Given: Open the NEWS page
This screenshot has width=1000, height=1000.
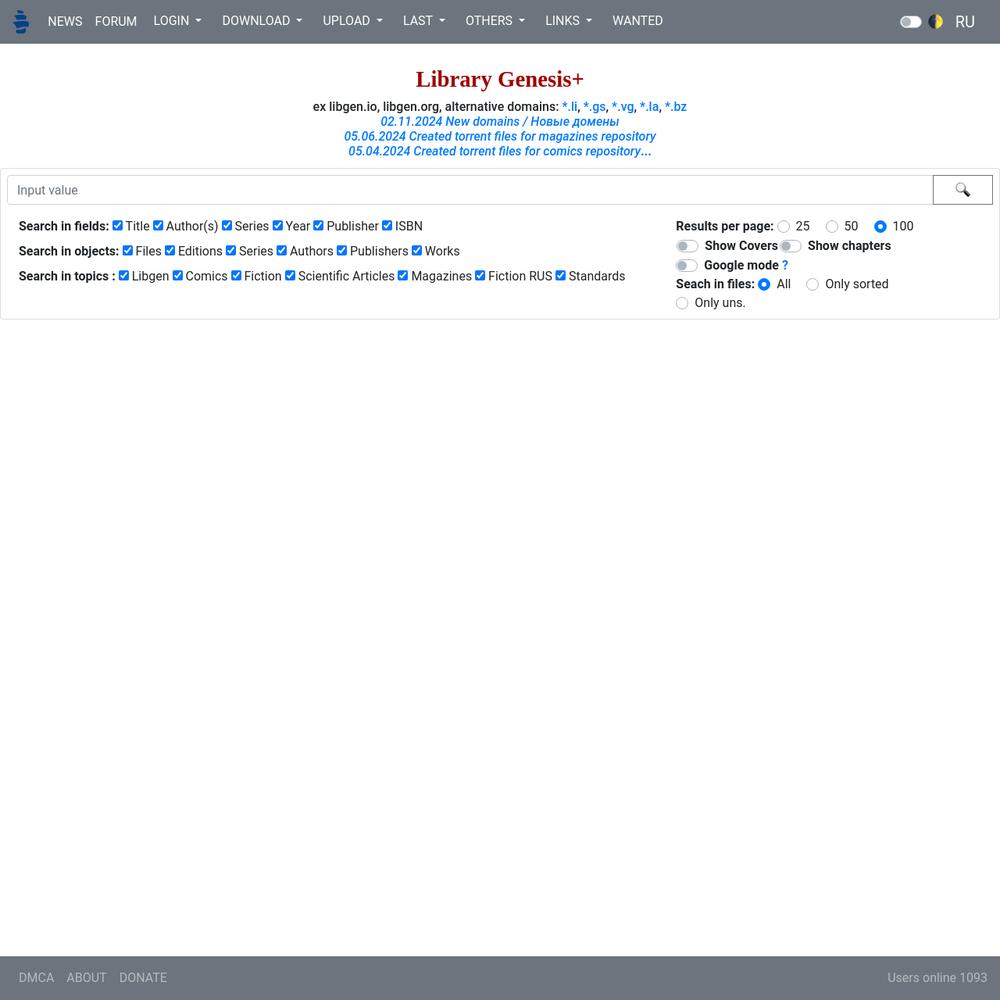Looking at the screenshot, I should [65, 21].
